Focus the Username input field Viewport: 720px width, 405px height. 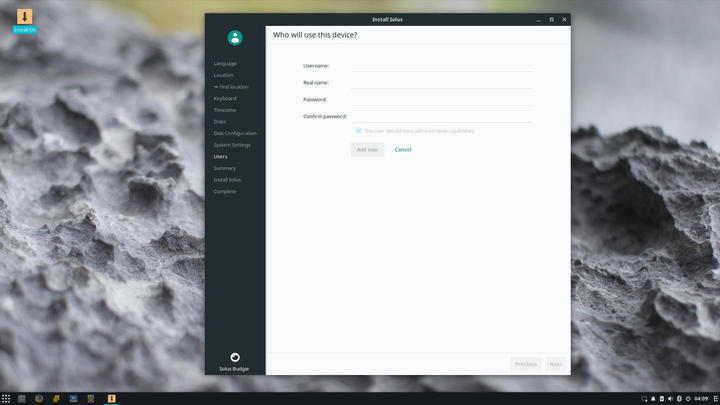tap(442, 66)
